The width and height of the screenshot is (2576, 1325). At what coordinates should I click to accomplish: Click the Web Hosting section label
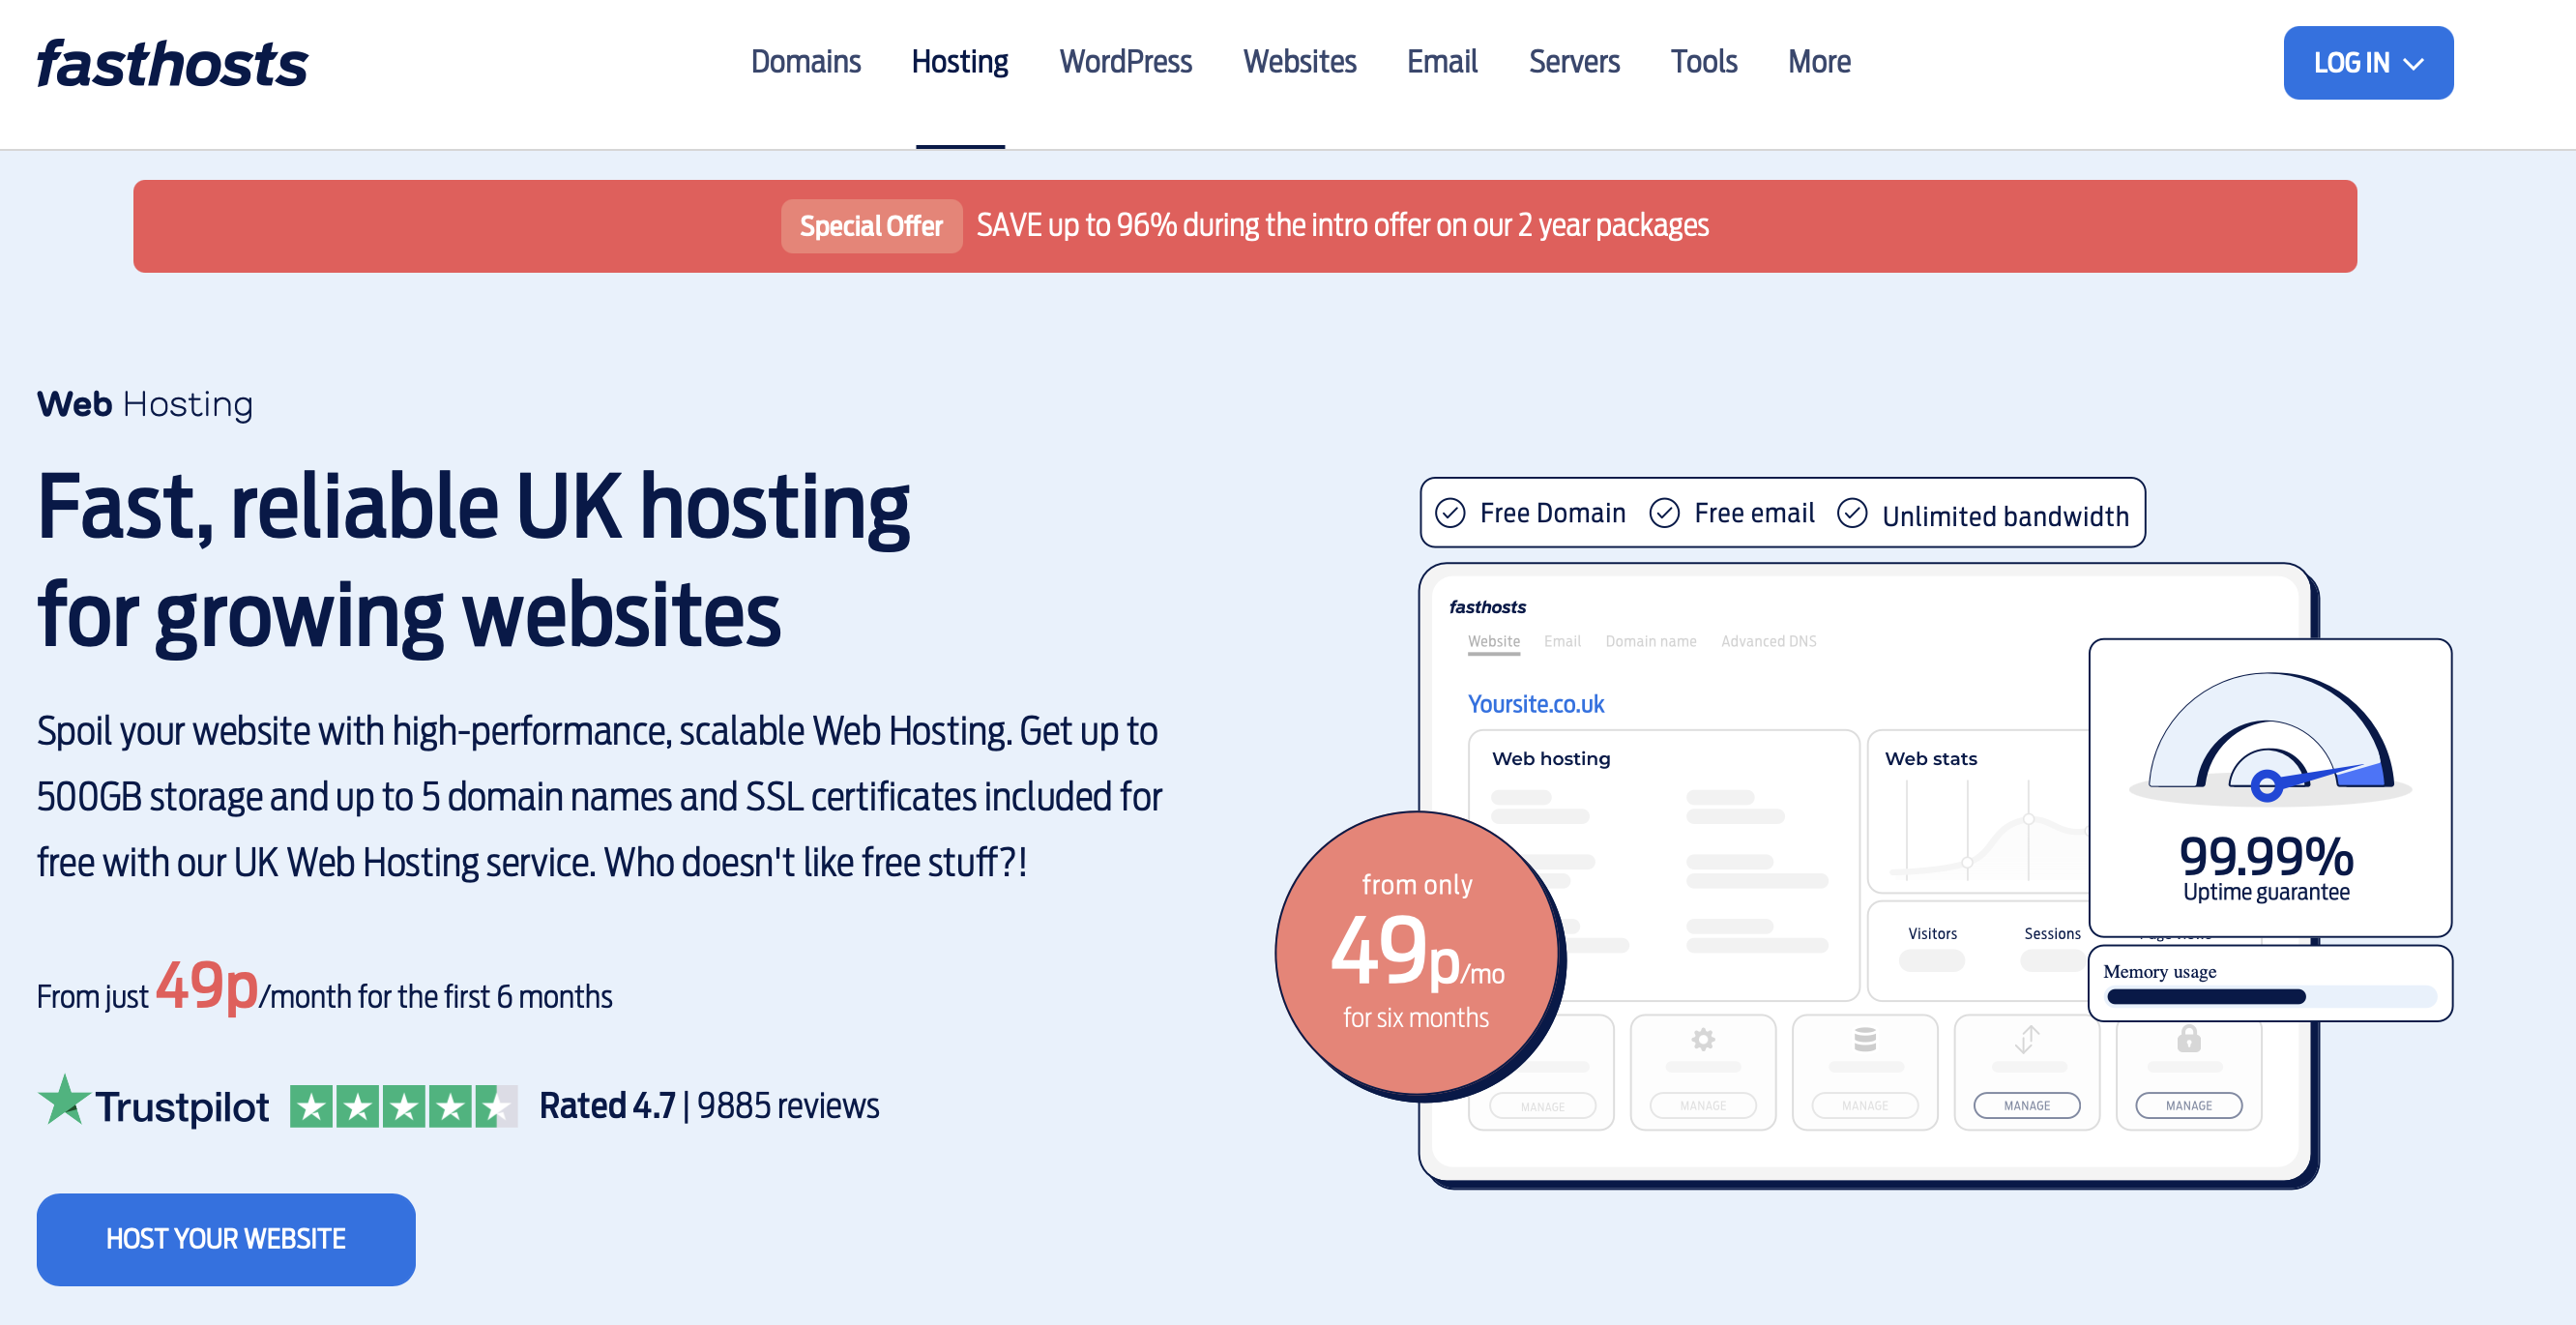tap(145, 404)
